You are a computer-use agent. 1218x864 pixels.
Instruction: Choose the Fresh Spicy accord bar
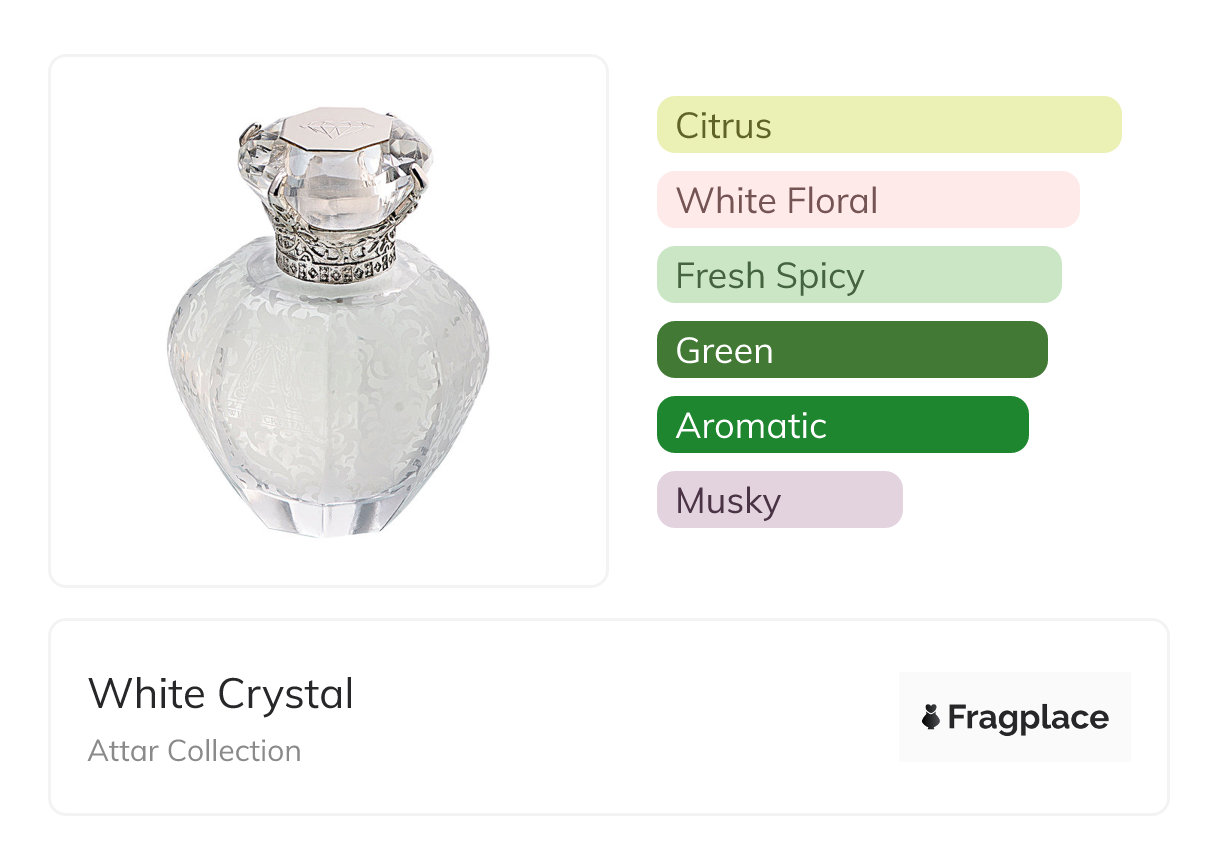tap(858, 275)
